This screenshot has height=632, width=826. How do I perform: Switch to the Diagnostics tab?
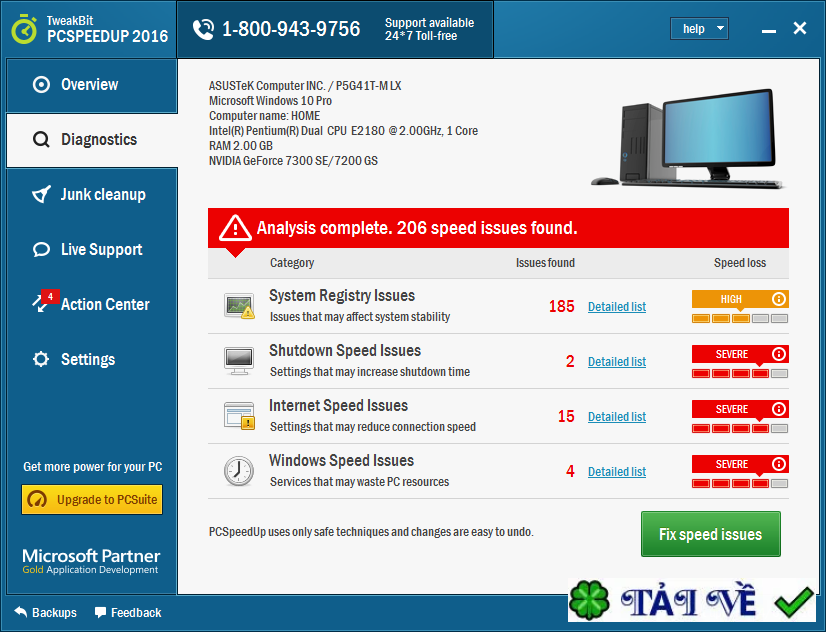pos(92,140)
